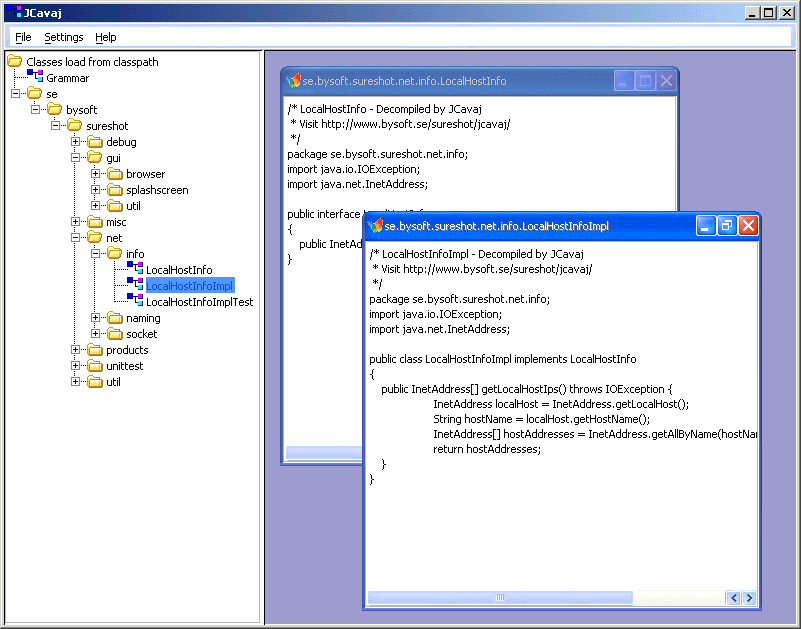This screenshot has height=629, width=801.
Task: Expand the misc tree node
Action: 75,222
